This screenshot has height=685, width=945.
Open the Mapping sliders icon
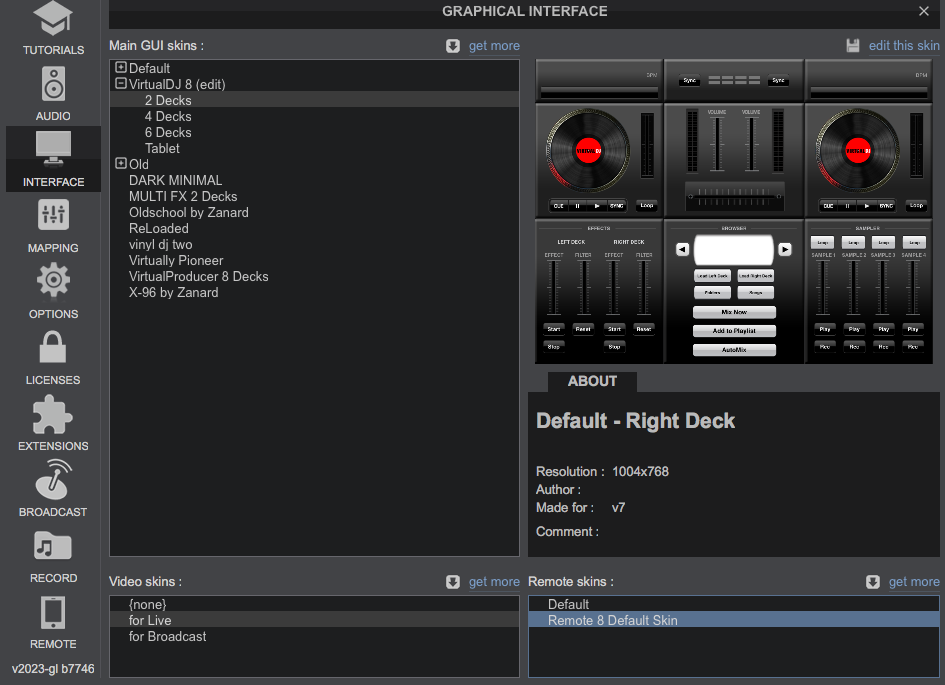tap(53, 214)
